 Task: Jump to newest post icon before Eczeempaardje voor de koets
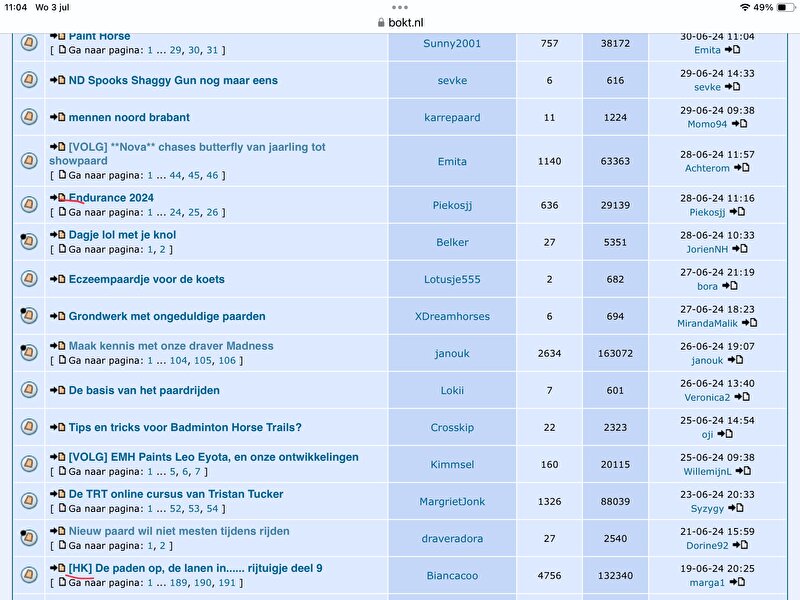(x=58, y=279)
